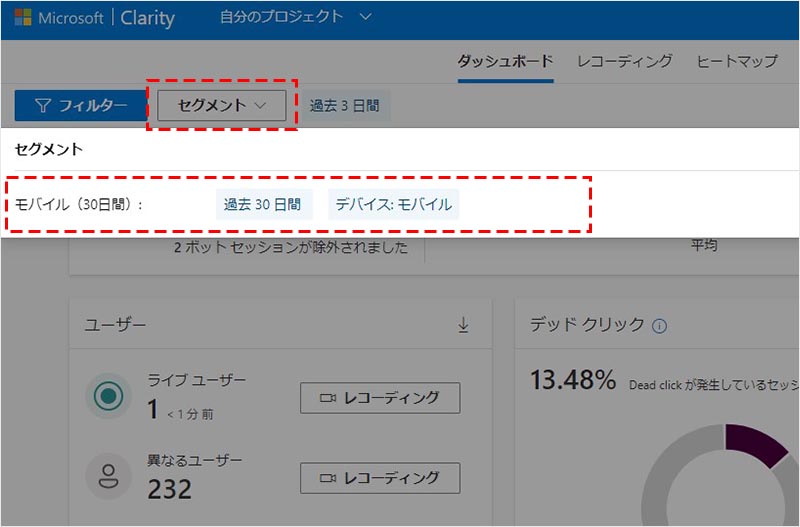Click the 過去 30 日間 segment chip
This screenshot has height=527, width=800.
(x=262, y=204)
